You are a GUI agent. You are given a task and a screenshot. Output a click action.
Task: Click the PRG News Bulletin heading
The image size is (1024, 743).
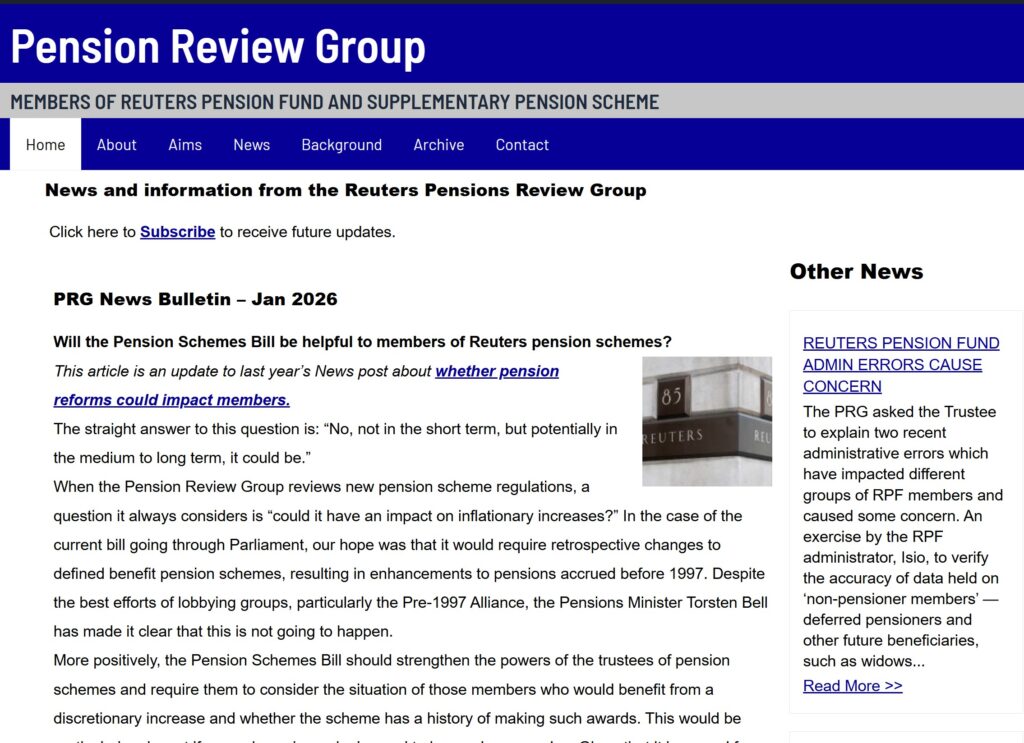tap(195, 298)
